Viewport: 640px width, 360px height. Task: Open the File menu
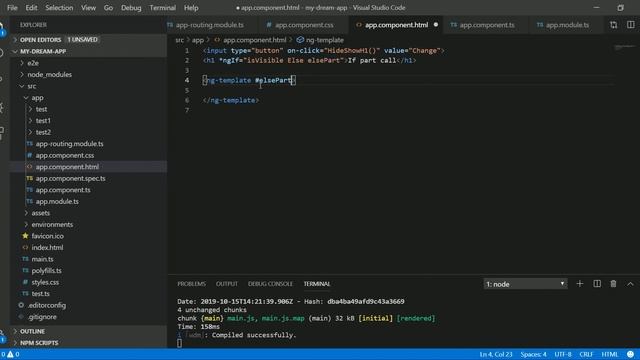click(x=12, y=8)
